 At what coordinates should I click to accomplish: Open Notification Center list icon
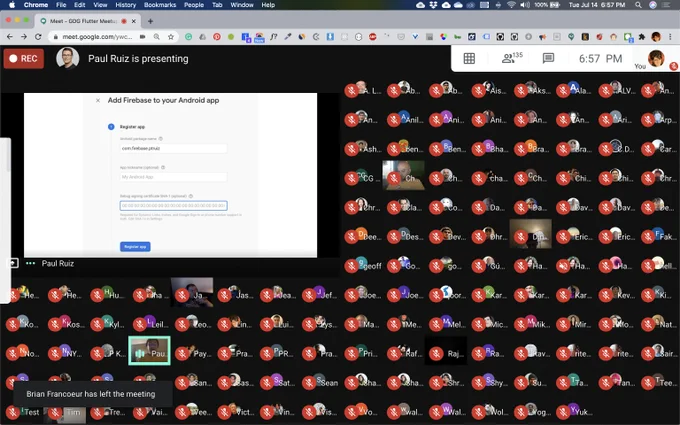click(667, 5)
